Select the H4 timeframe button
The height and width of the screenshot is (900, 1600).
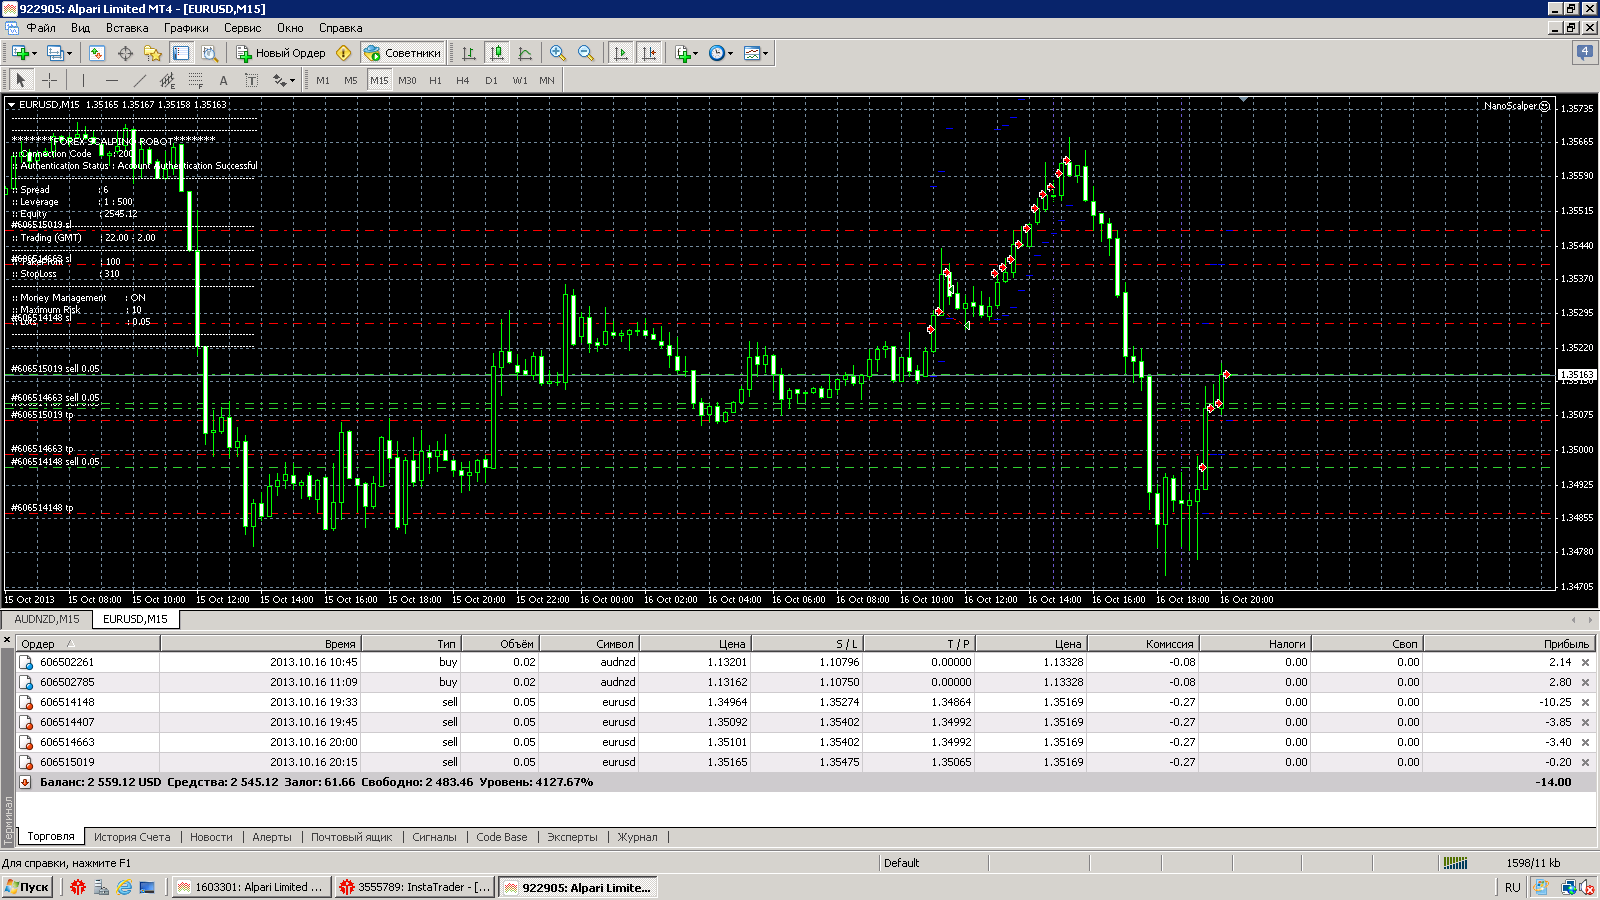point(463,80)
